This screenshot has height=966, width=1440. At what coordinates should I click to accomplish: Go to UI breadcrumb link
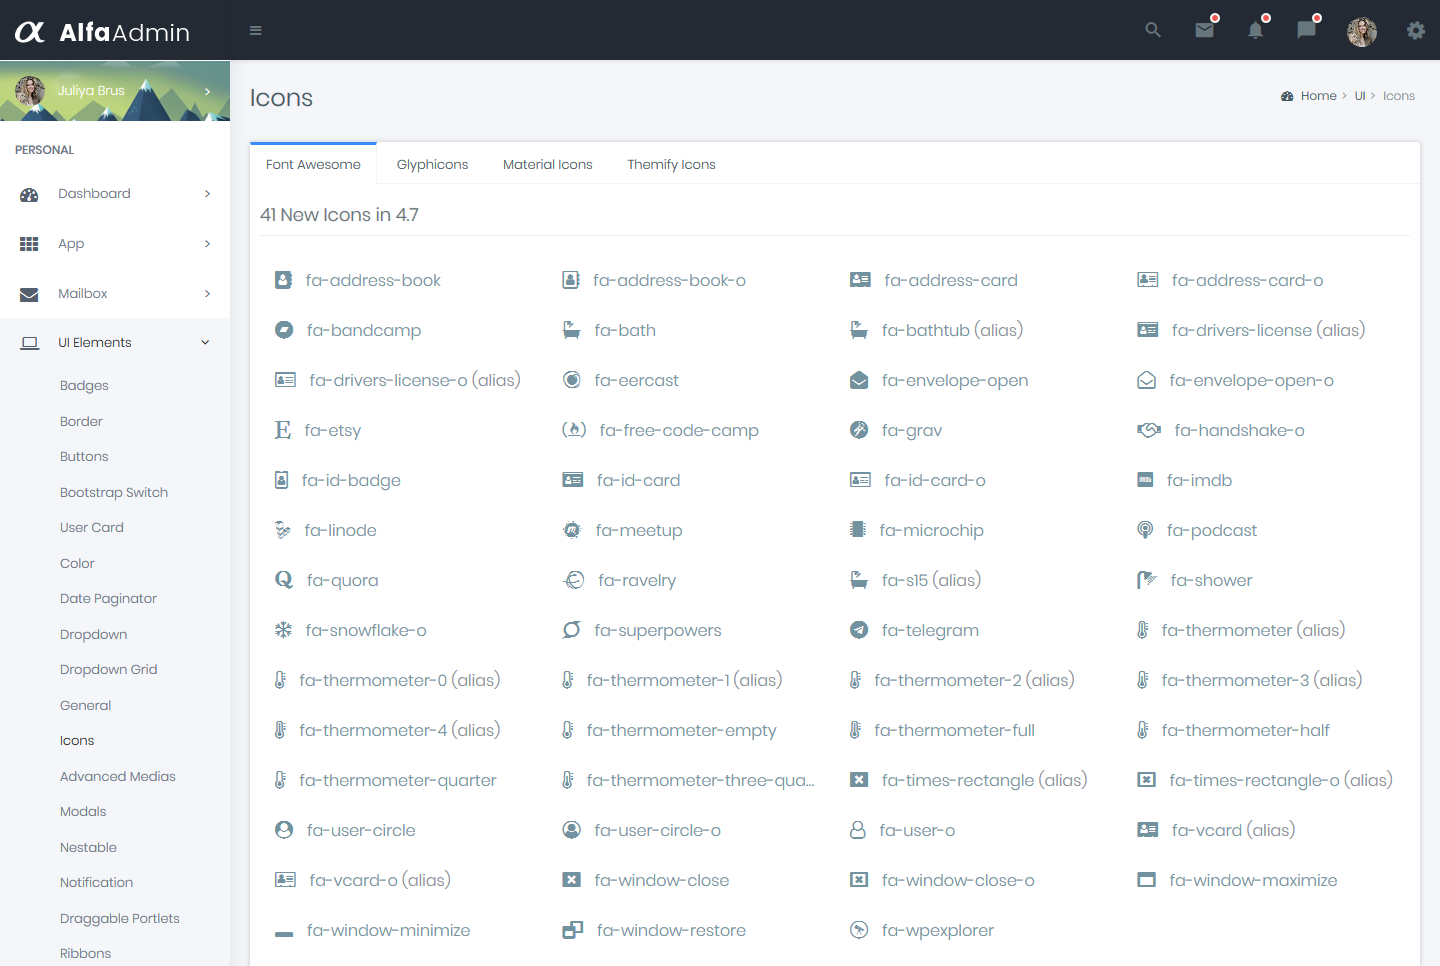pos(1360,96)
